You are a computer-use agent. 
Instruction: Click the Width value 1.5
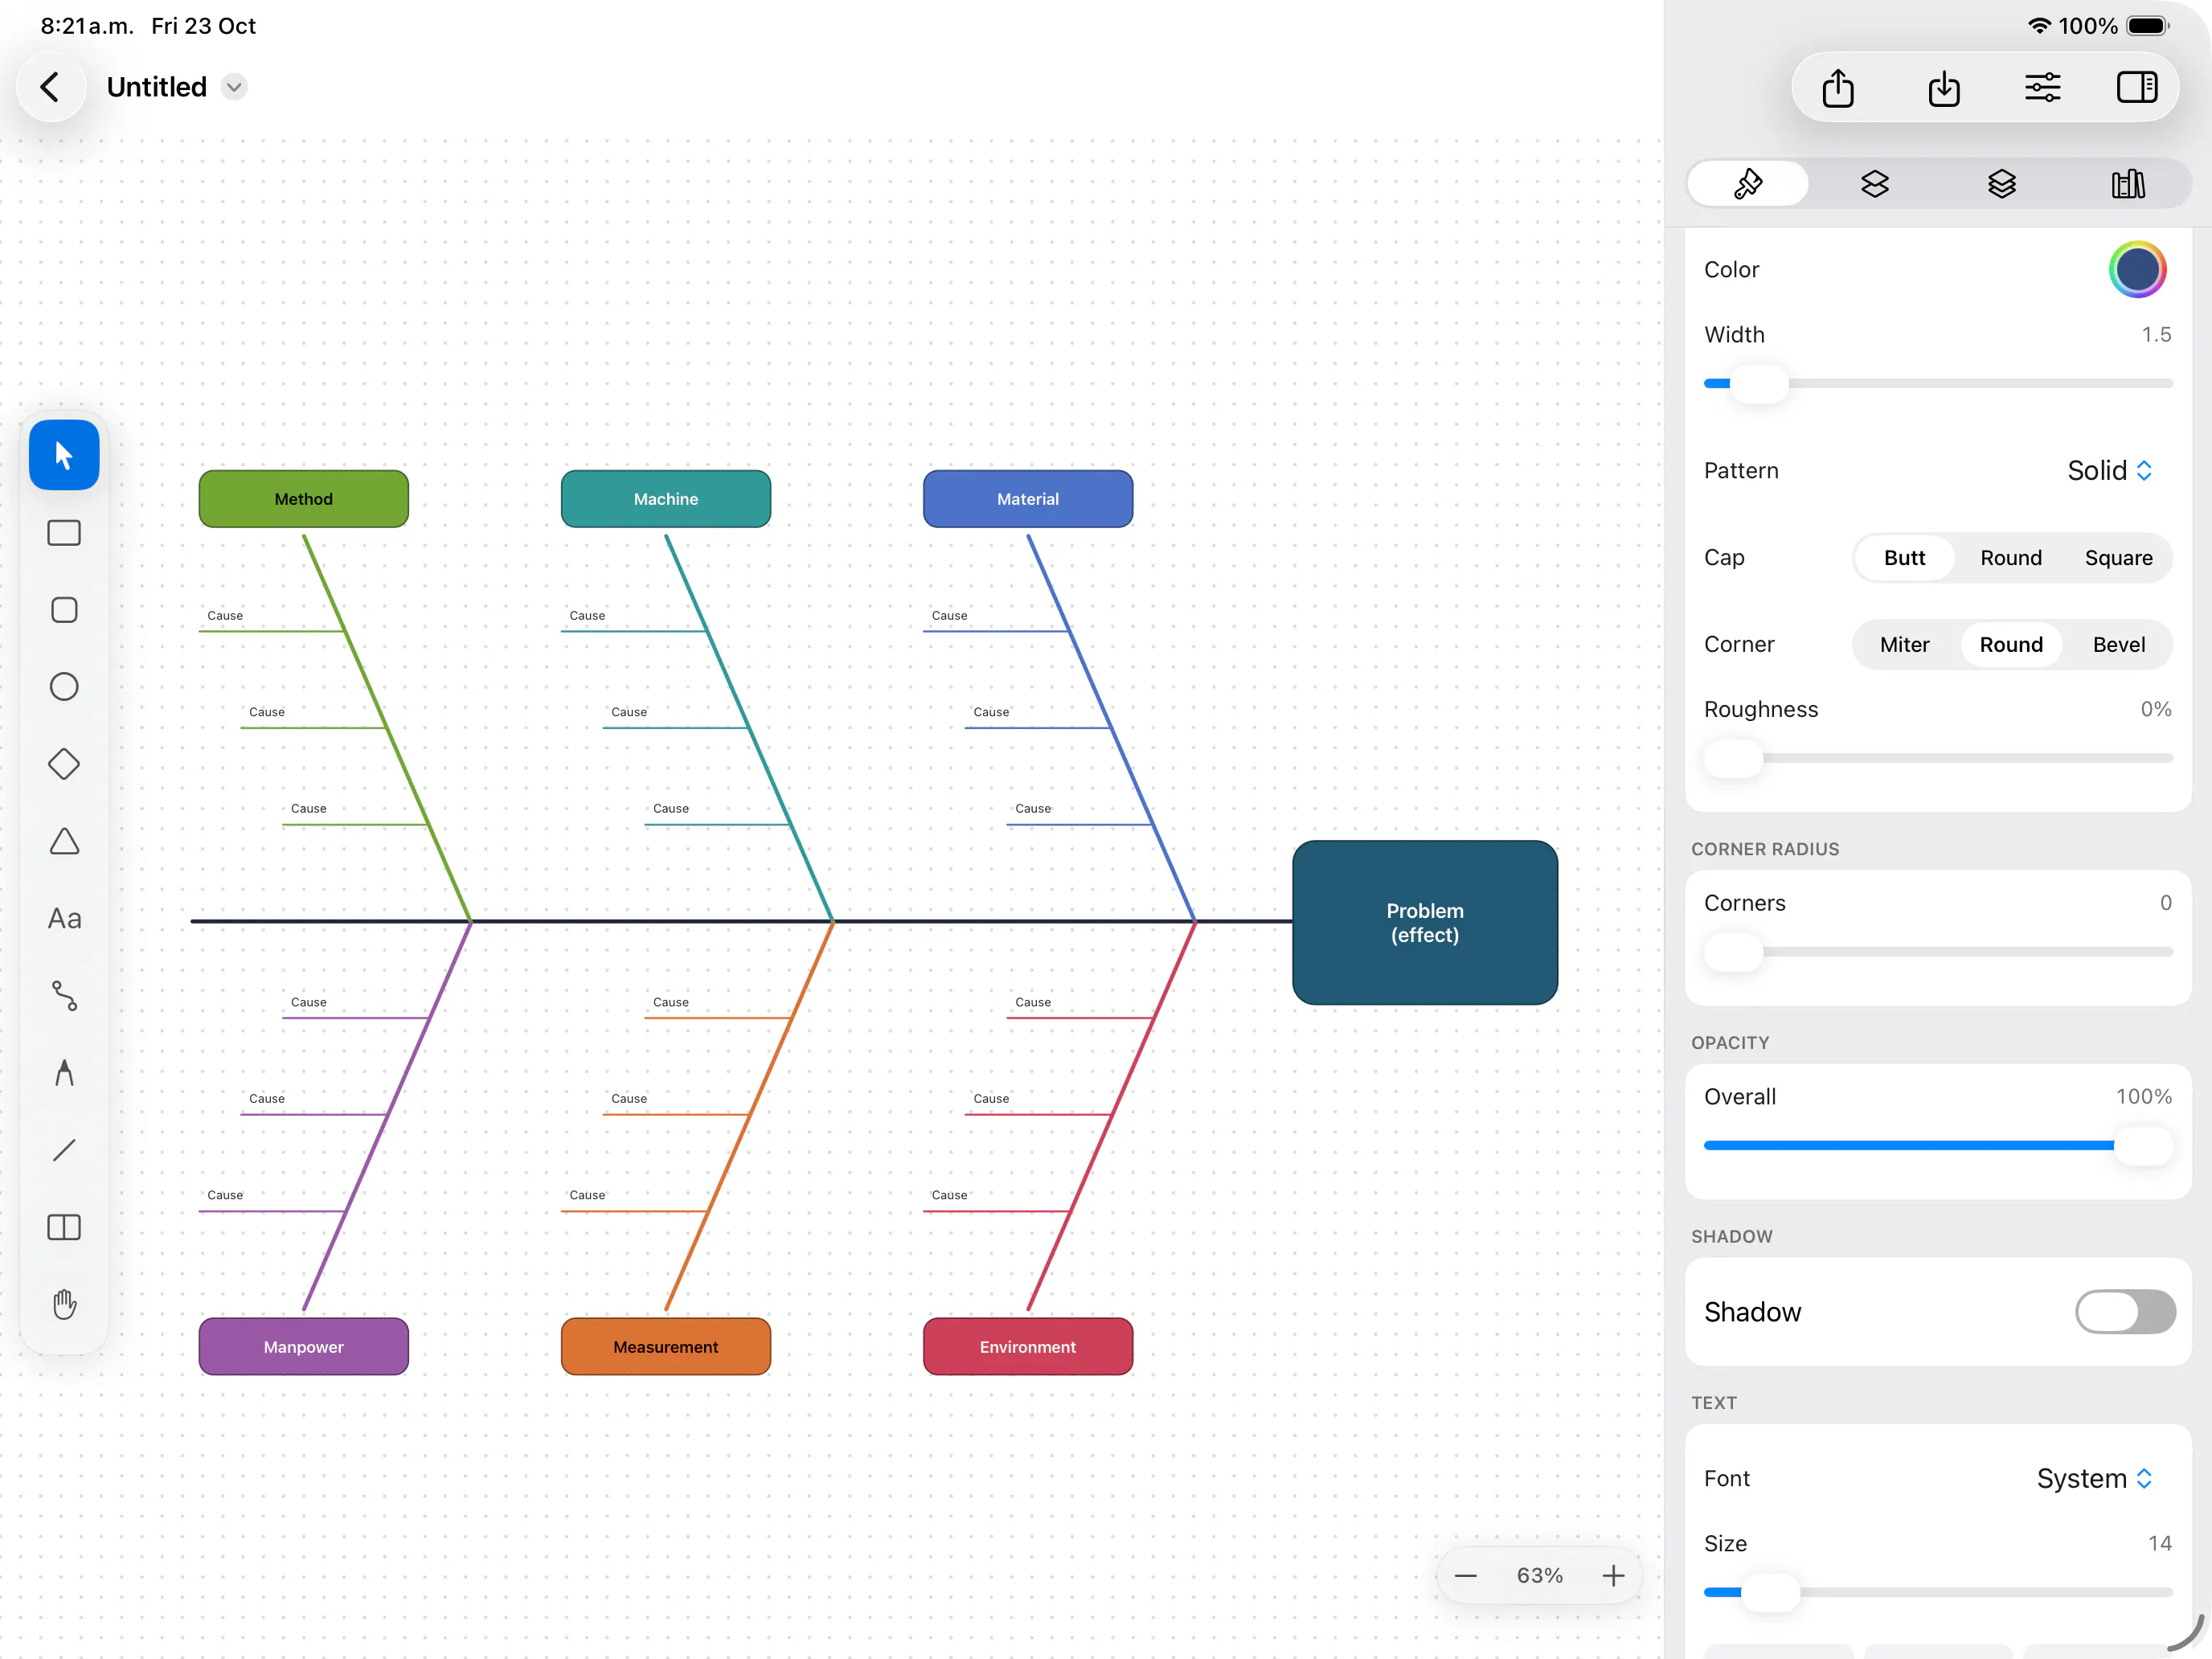click(2156, 335)
